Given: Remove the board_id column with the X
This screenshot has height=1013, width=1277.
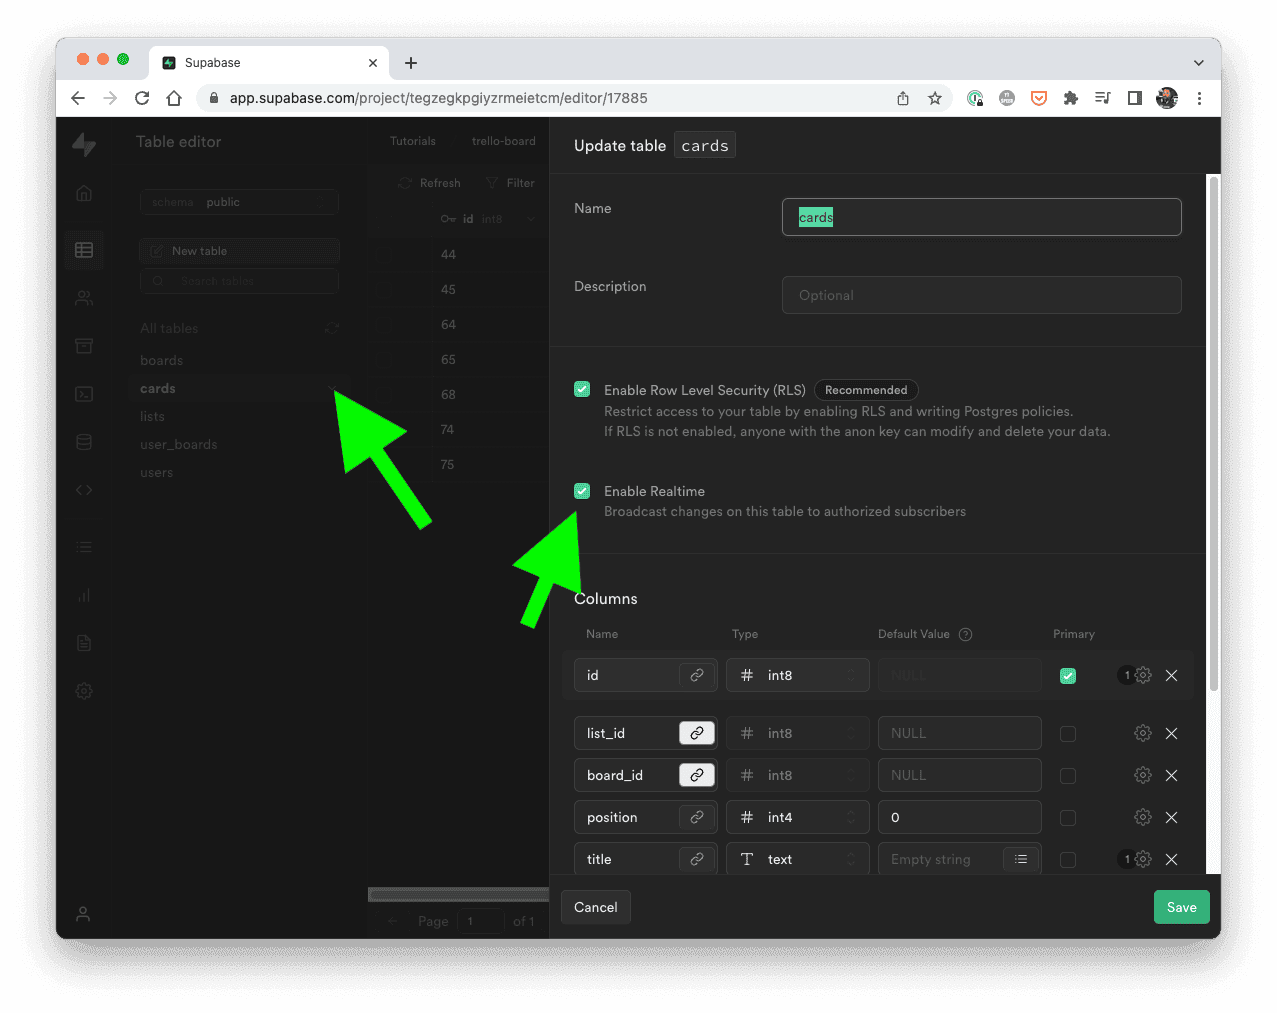Looking at the screenshot, I should point(1171,775).
